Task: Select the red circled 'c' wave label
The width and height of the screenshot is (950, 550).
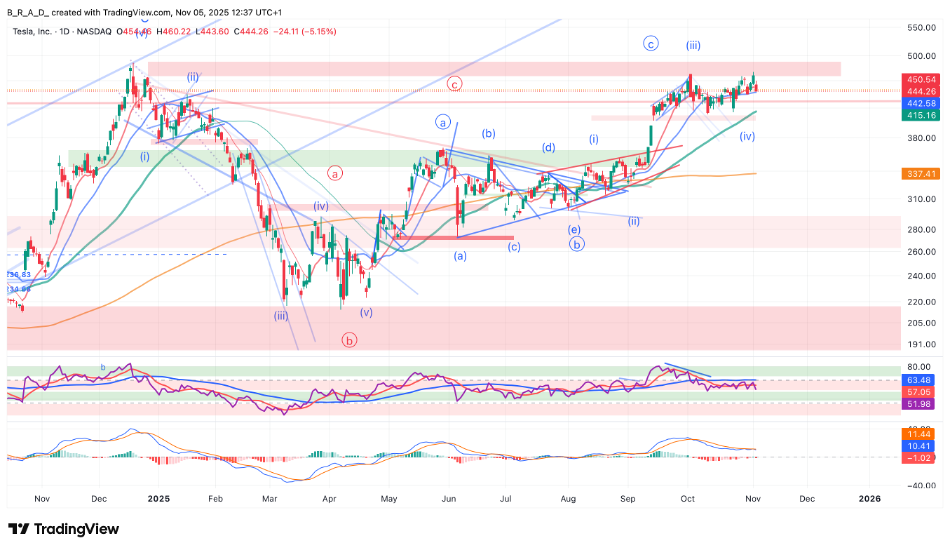Action: coord(454,85)
